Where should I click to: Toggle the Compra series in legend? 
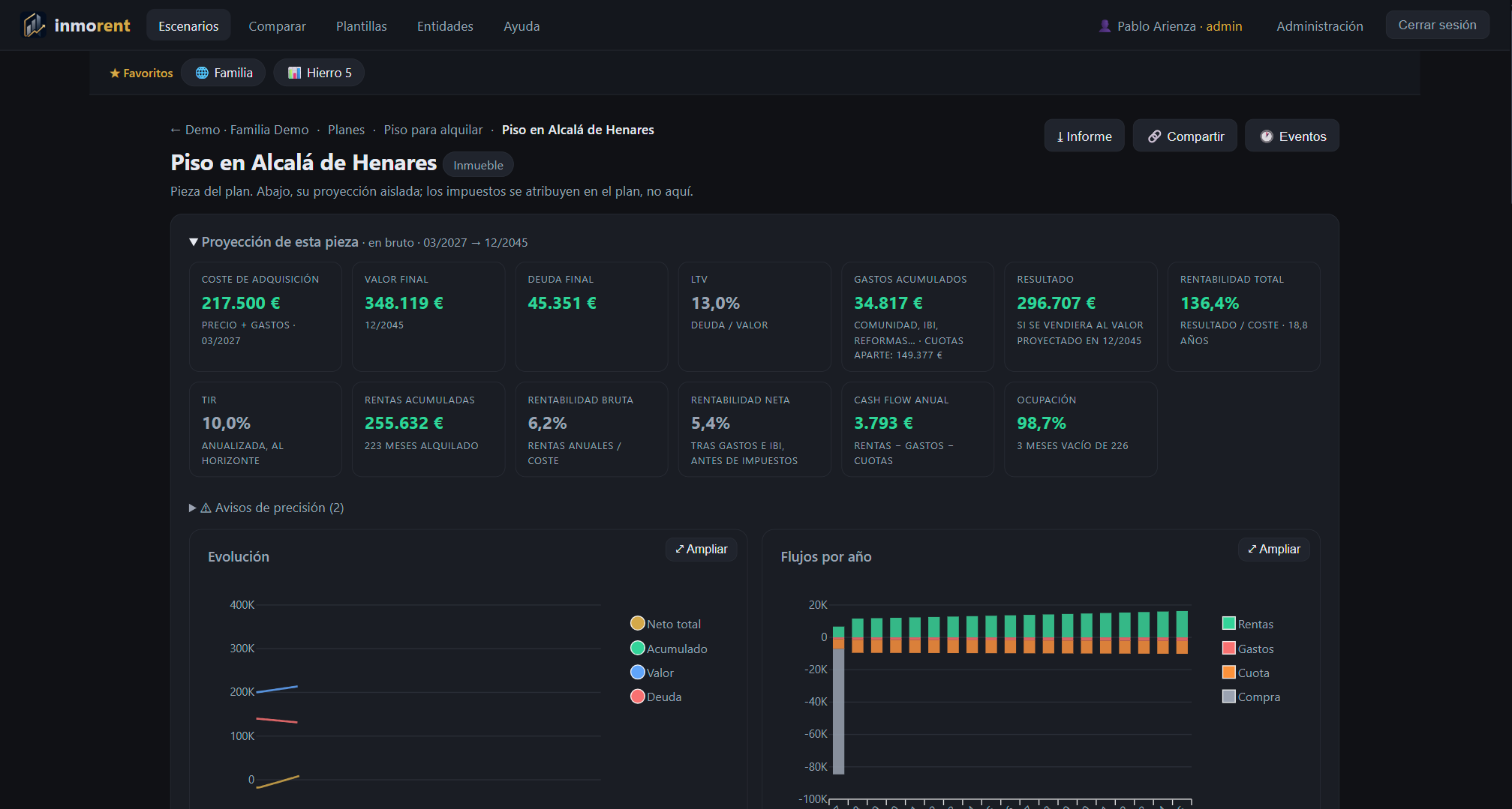(1251, 697)
